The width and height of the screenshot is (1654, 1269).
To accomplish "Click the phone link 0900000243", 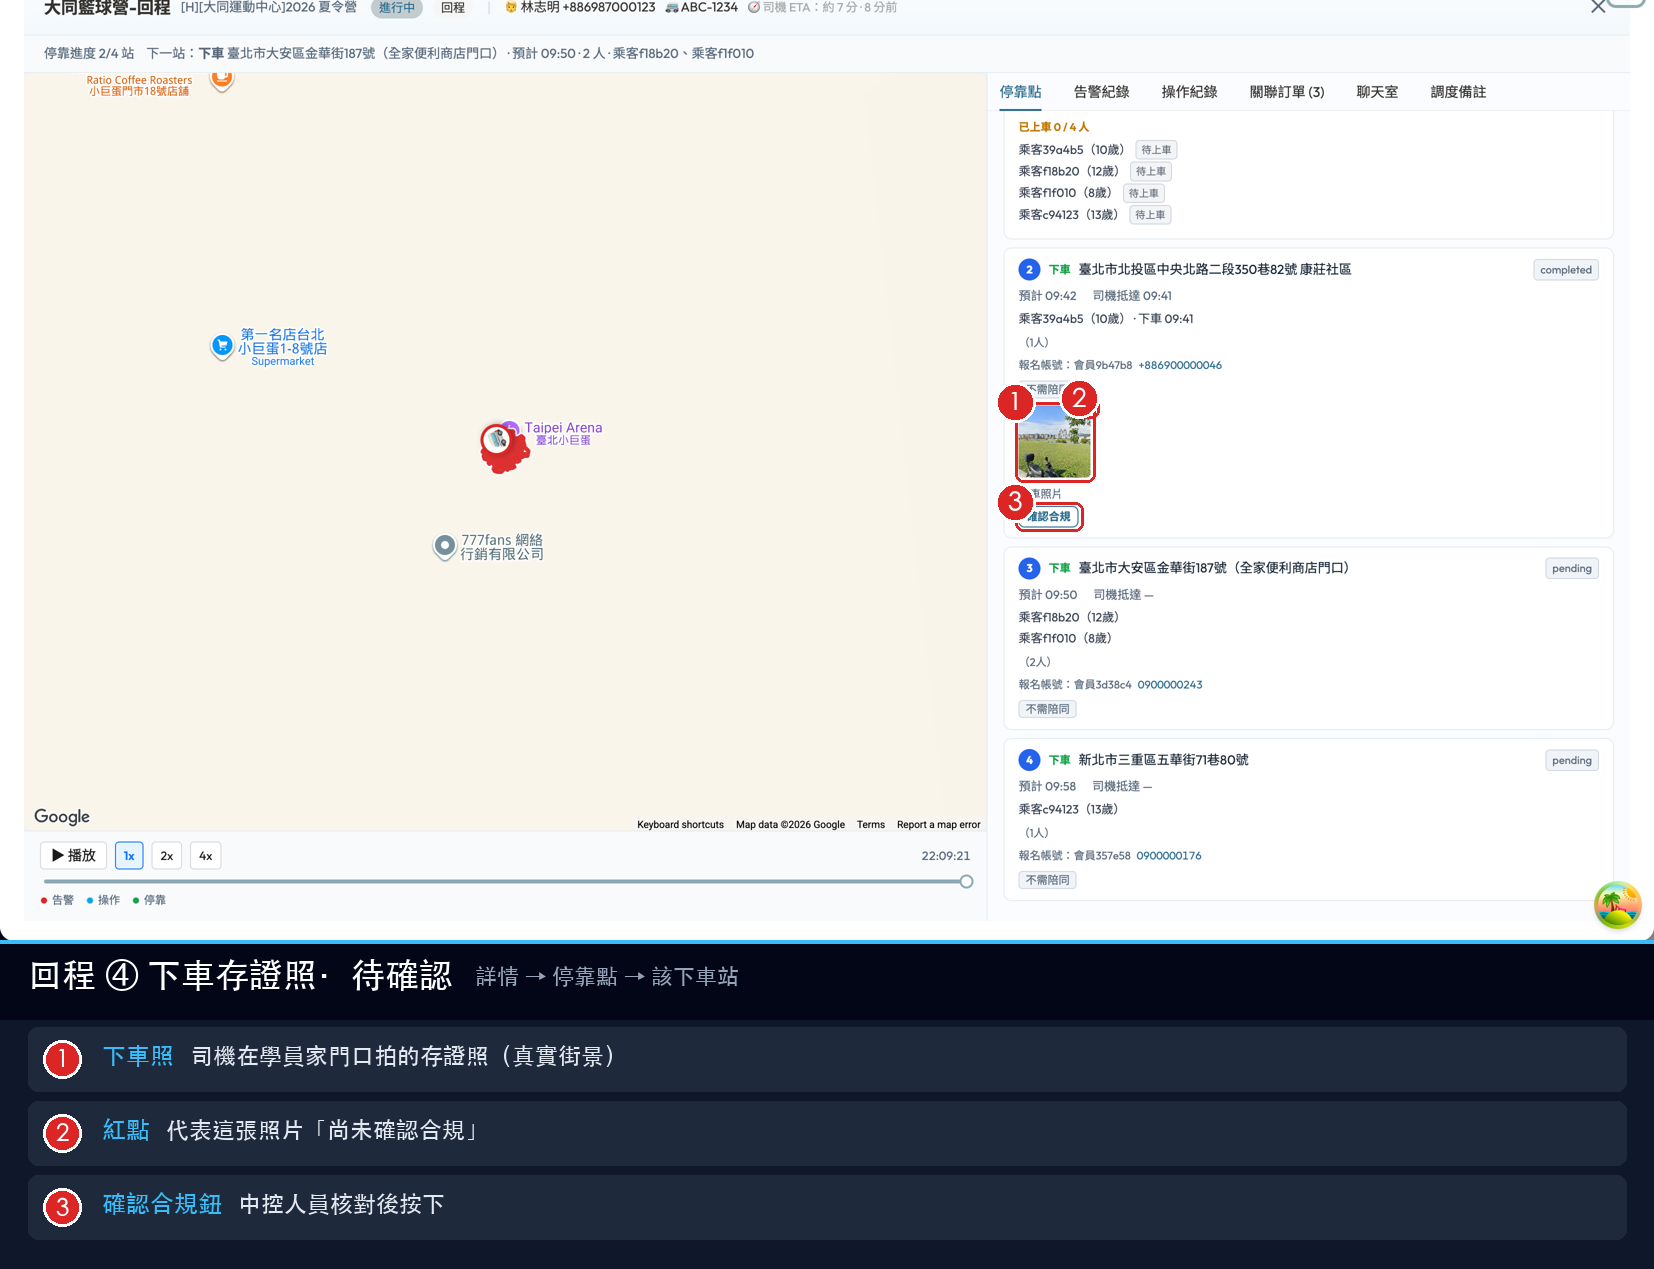I will pos(1169,685).
